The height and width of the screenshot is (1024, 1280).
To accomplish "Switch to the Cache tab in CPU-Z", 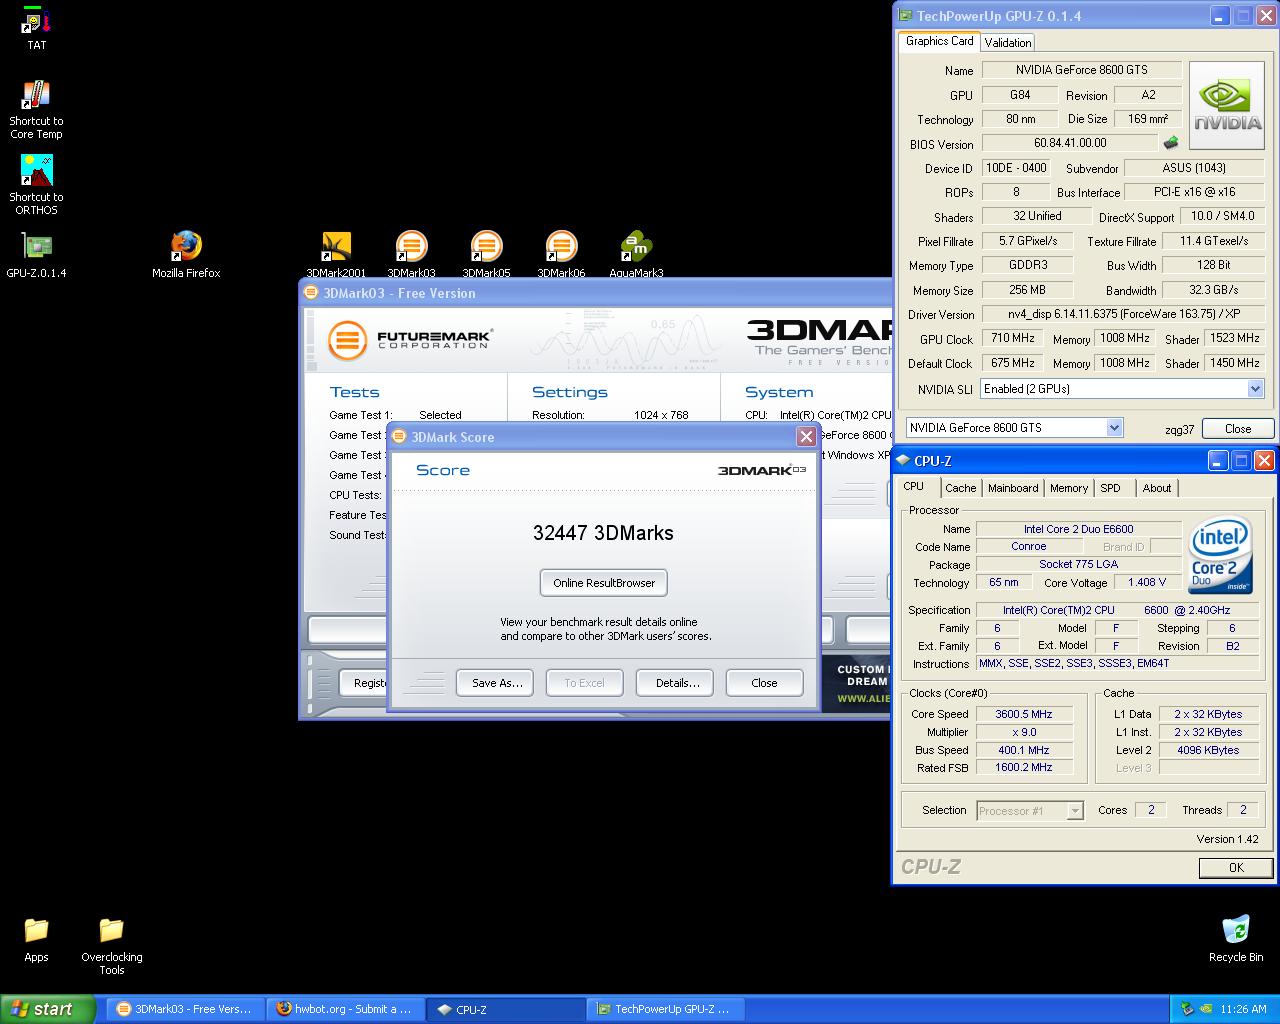I will pos(960,488).
